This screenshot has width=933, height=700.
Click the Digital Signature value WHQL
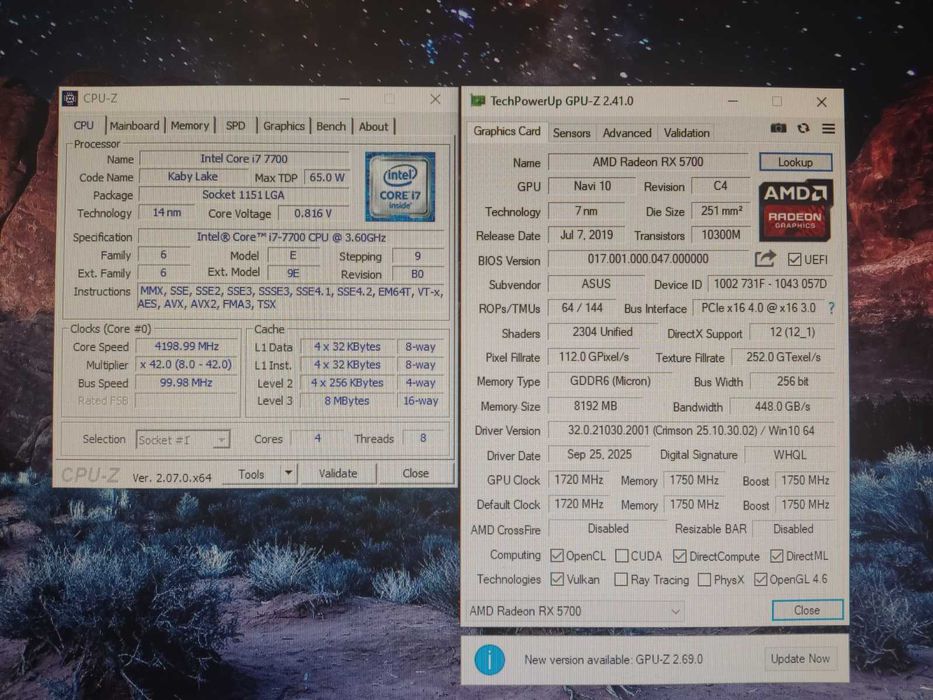point(790,455)
